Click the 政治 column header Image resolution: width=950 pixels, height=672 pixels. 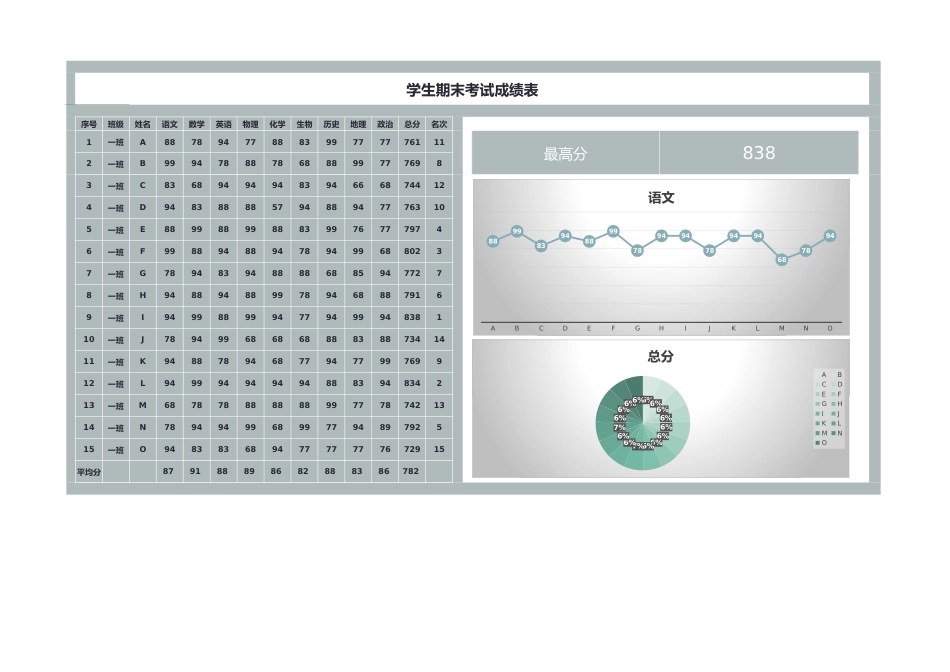pos(385,124)
